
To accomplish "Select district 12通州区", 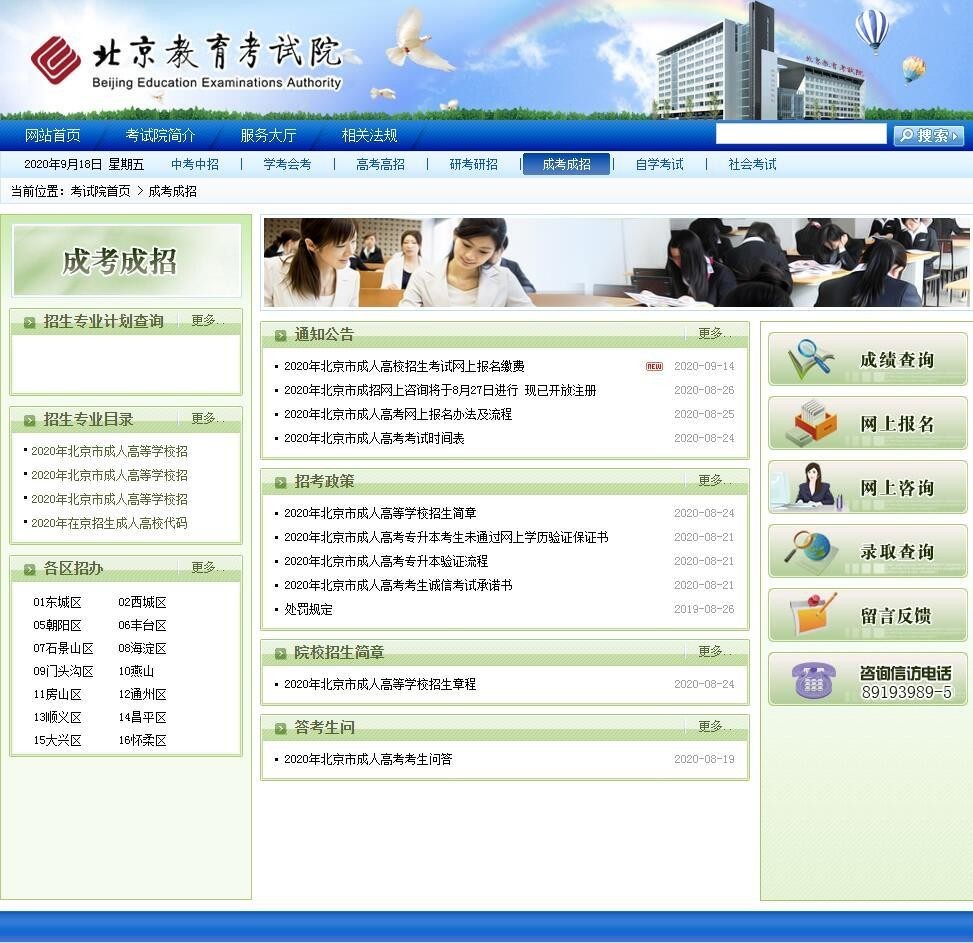I will [142, 694].
